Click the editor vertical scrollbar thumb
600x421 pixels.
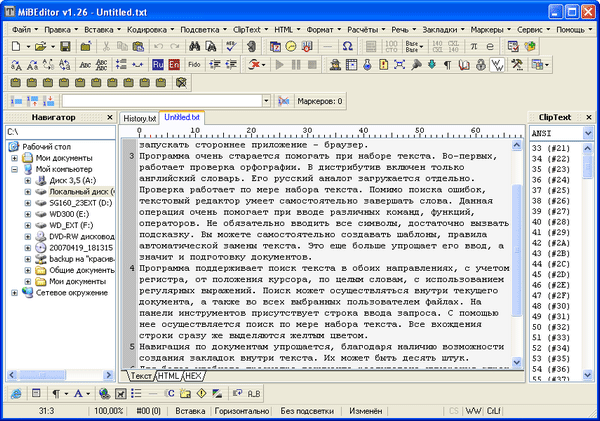click(517, 250)
